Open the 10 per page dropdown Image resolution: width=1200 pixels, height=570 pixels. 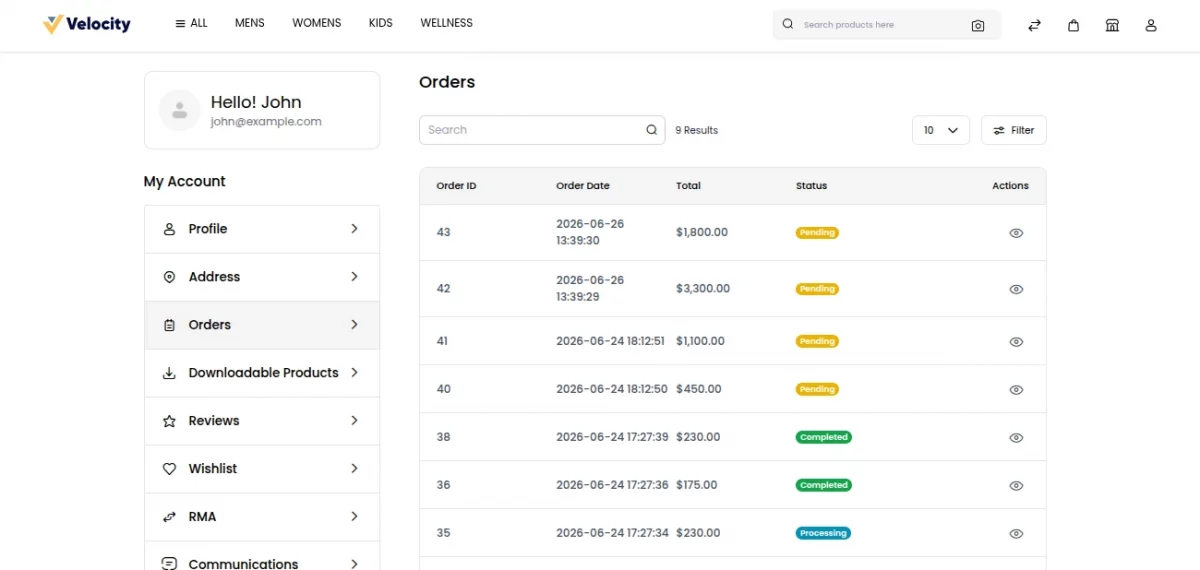tap(940, 130)
